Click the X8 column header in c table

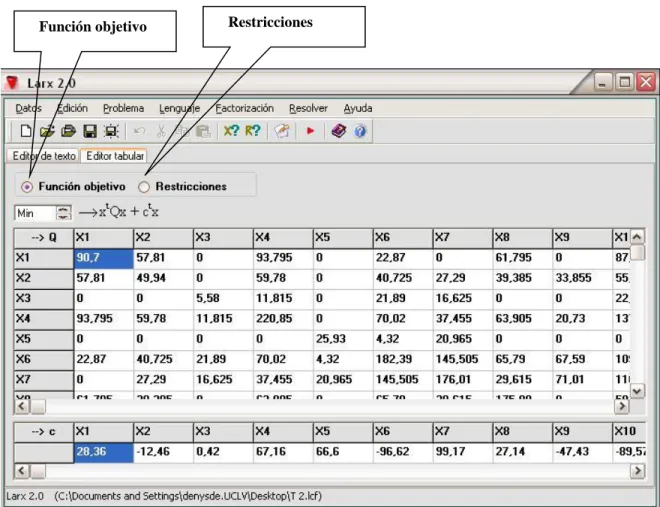click(x=522, y=432)
